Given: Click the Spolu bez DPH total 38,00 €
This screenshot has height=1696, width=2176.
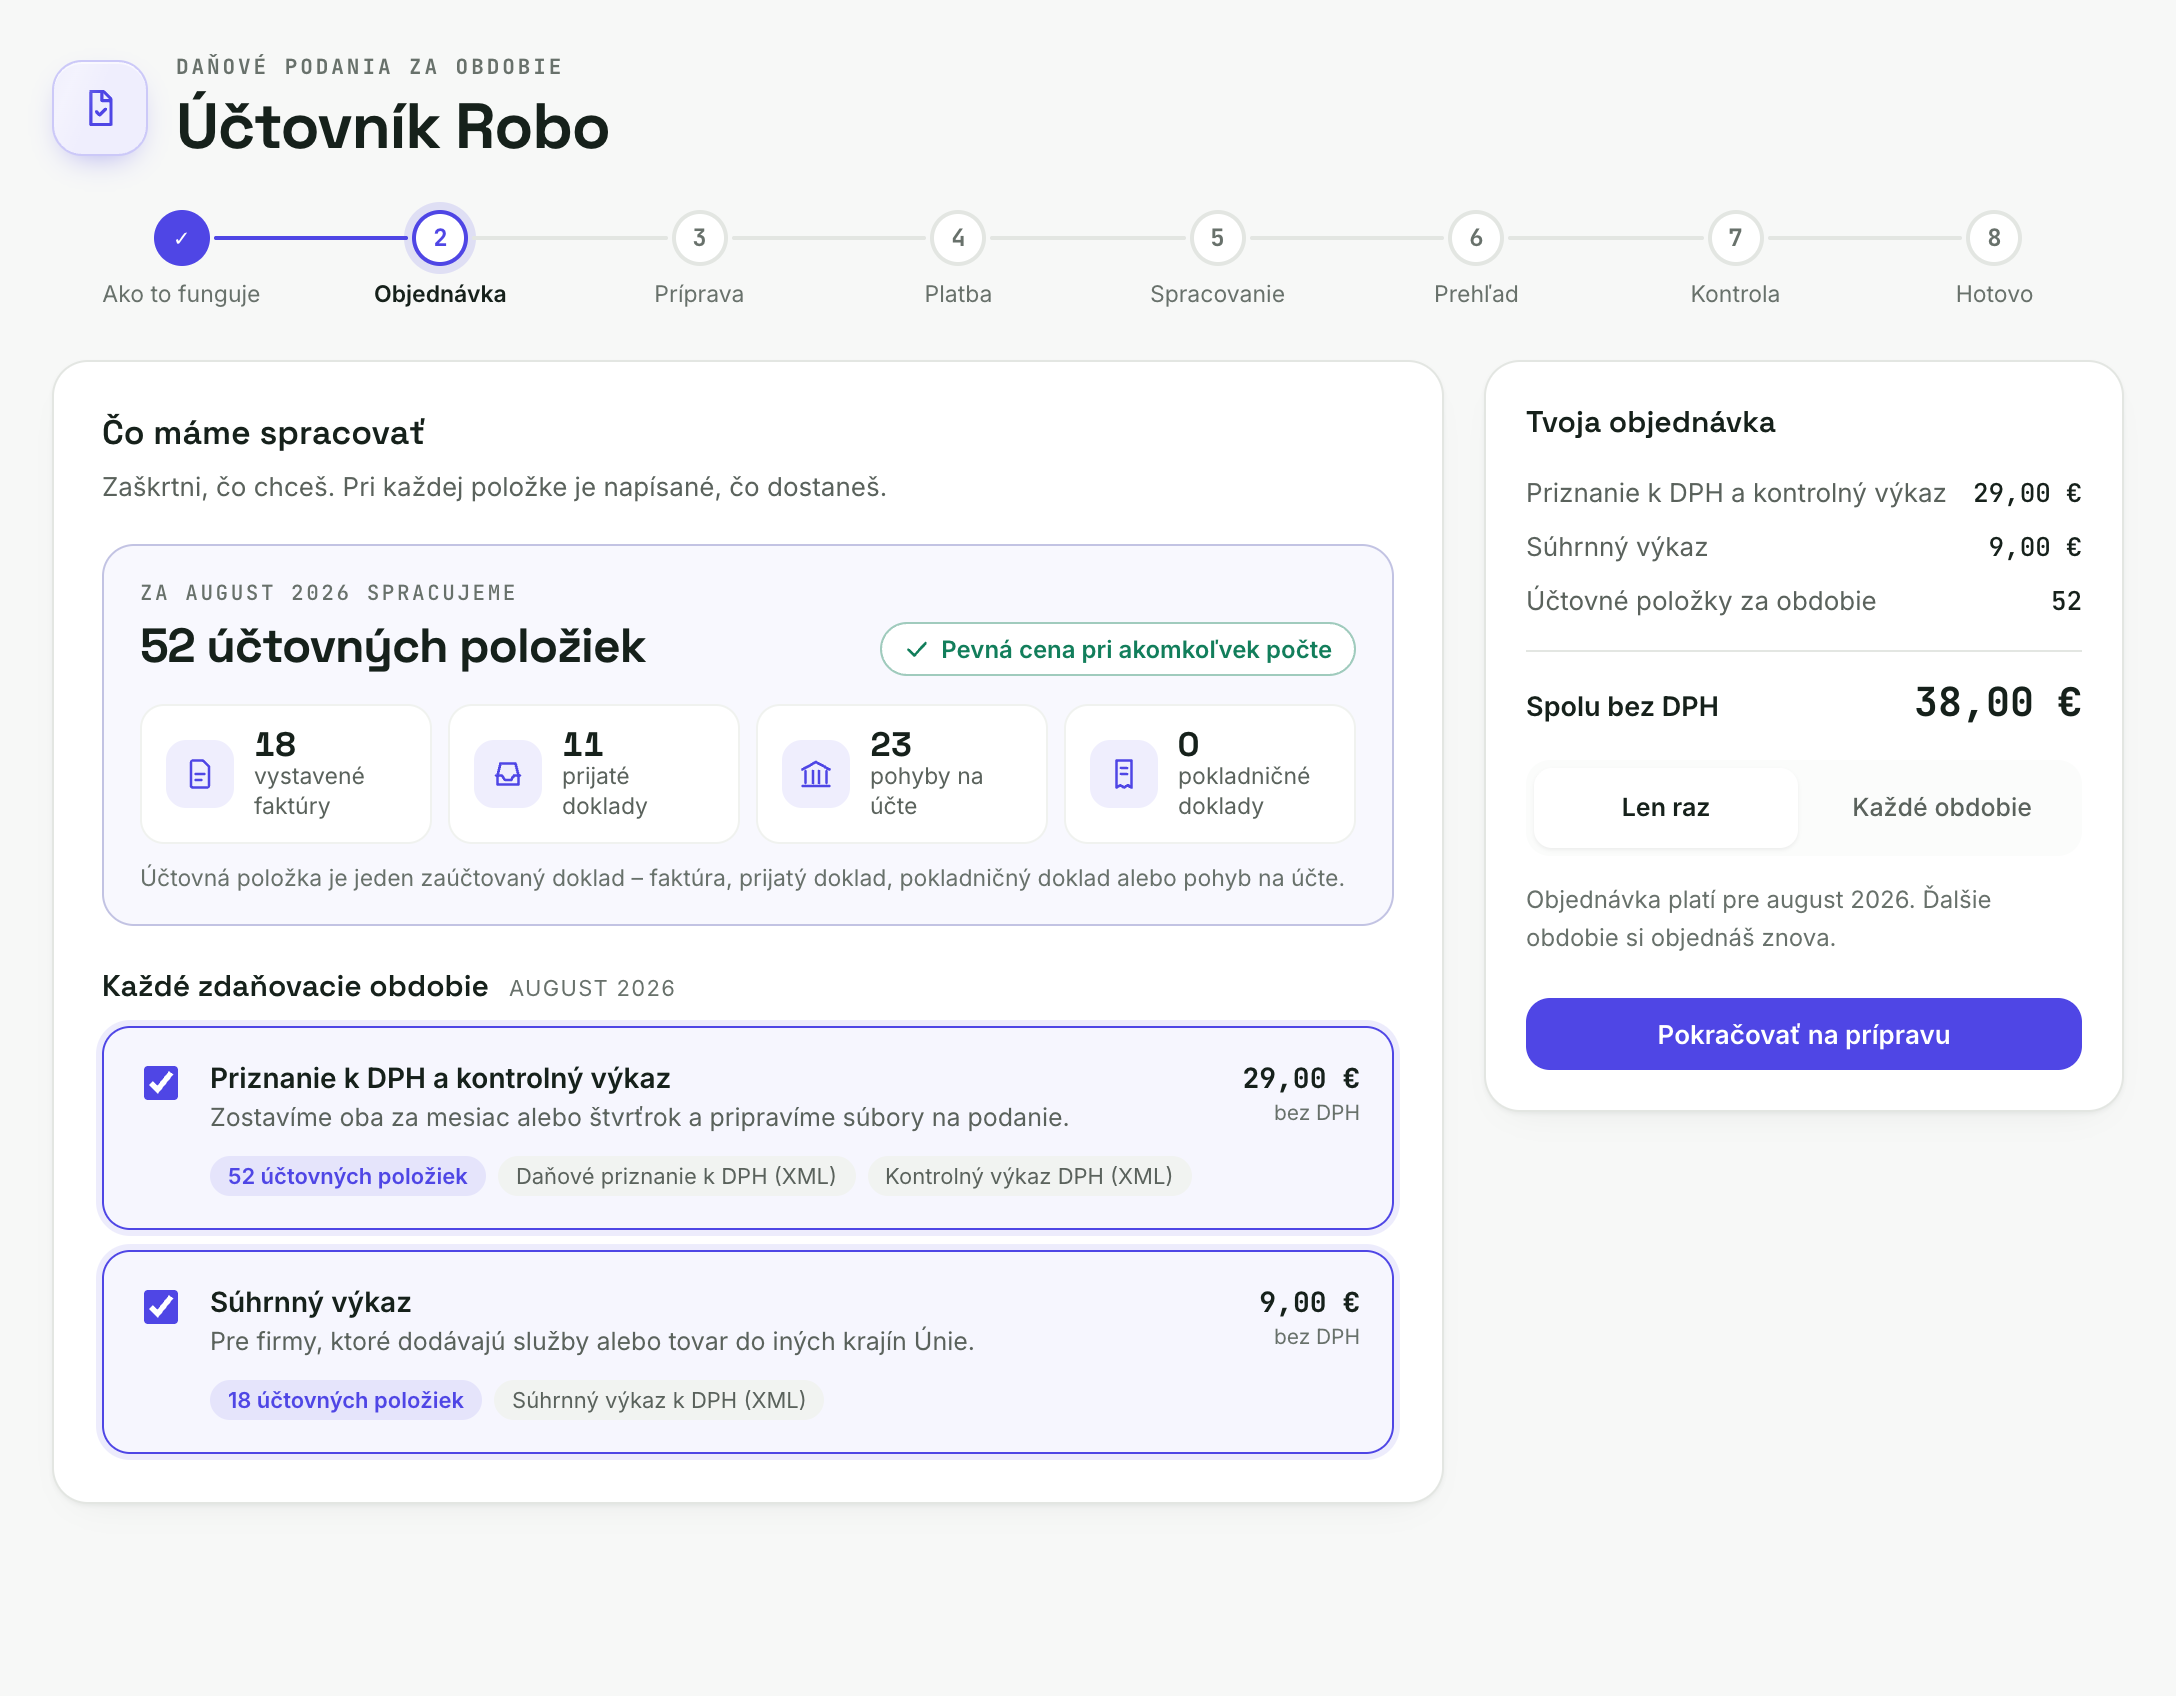Looking at the screenshot, I should tap(1997, 703).
